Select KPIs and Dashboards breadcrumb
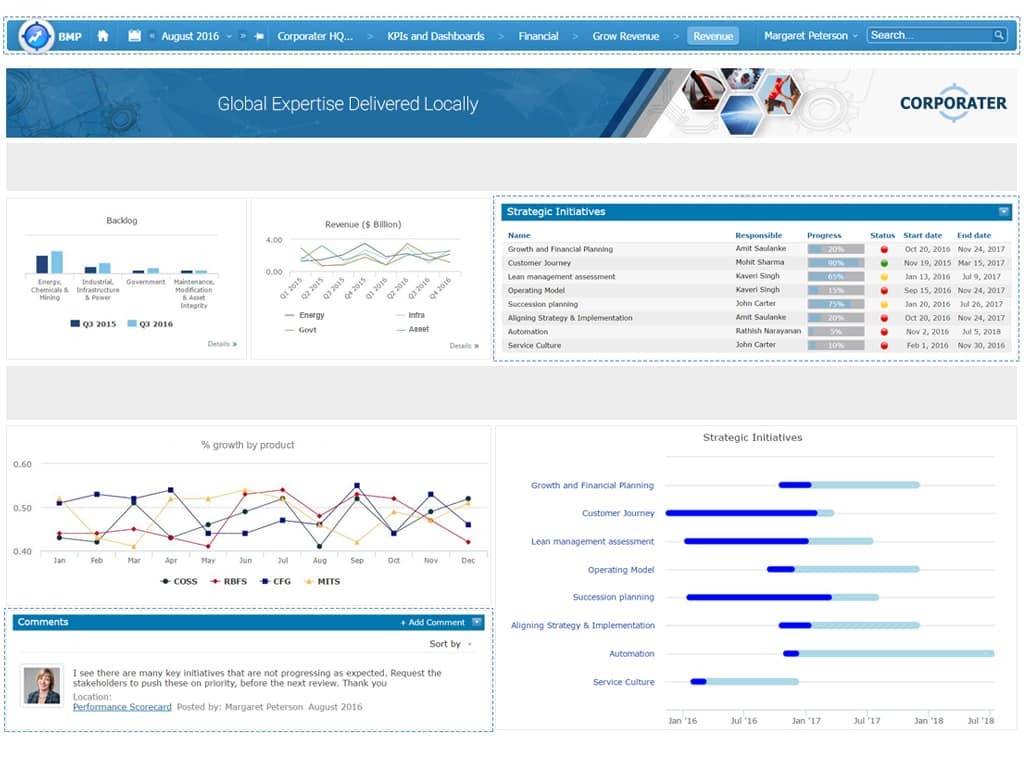This screenshot has height=768, width=1024. tap(435, 36)
